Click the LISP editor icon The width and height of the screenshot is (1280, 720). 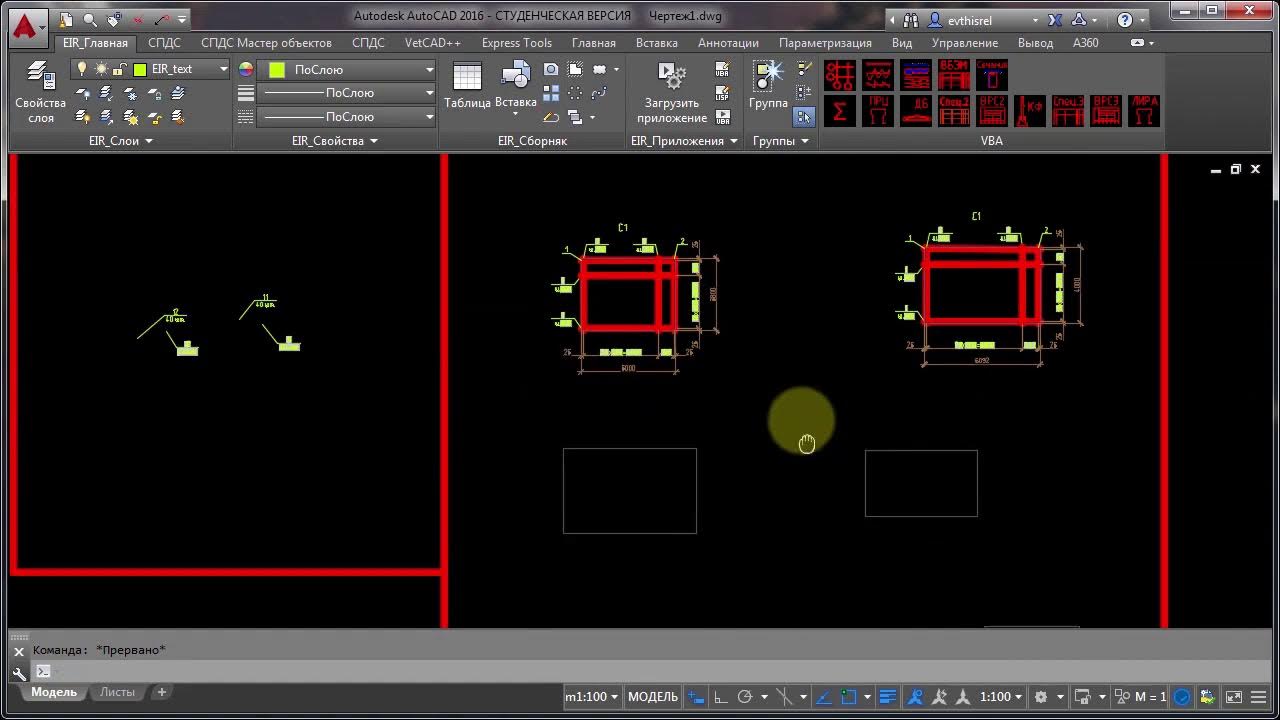(723, 93)
